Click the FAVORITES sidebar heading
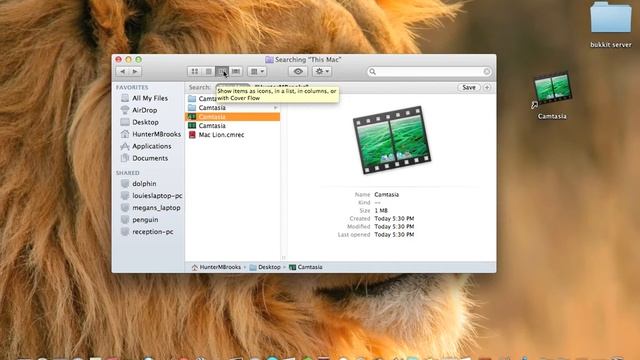The image size is (640, 360). [x=132, y=87]
